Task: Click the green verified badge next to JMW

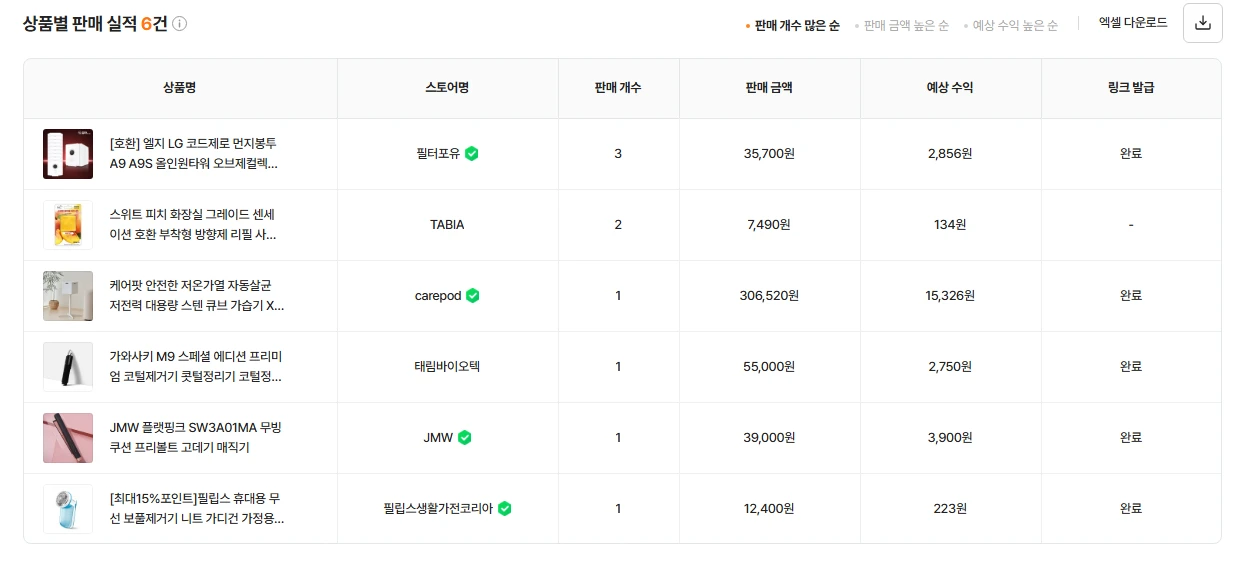Action: (x=465, y=437)
